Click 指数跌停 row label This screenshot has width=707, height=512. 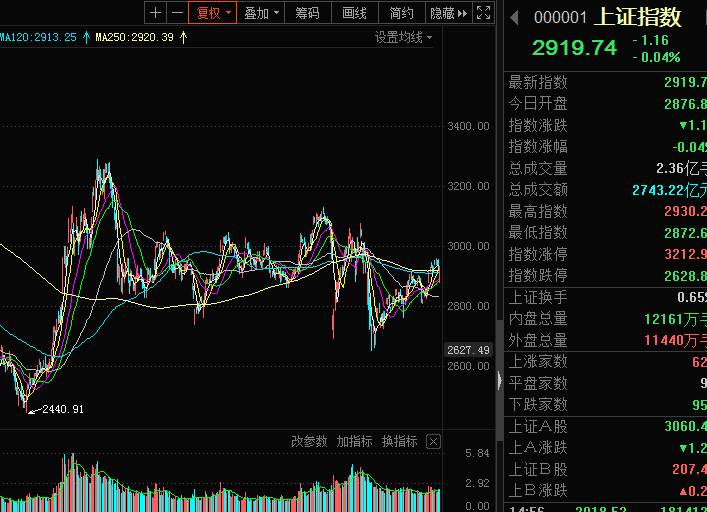538,275
